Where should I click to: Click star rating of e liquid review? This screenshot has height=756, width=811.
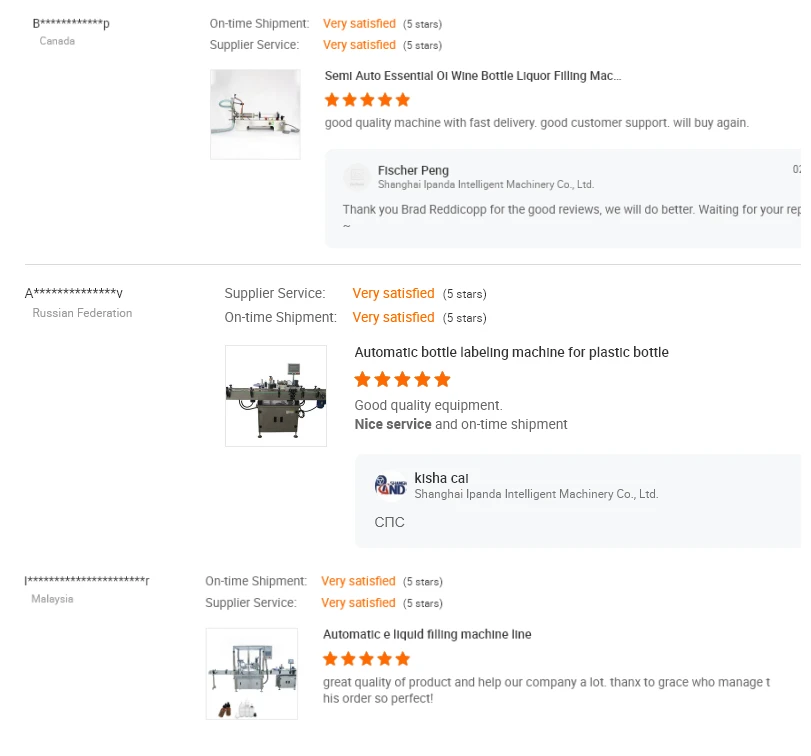(x=366, y=659)
